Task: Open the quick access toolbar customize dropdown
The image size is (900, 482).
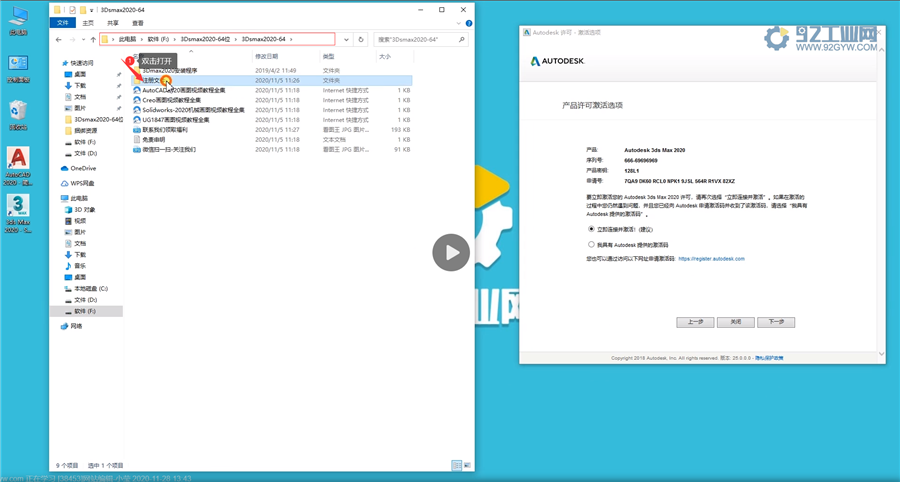Action: tap(91, 10)
